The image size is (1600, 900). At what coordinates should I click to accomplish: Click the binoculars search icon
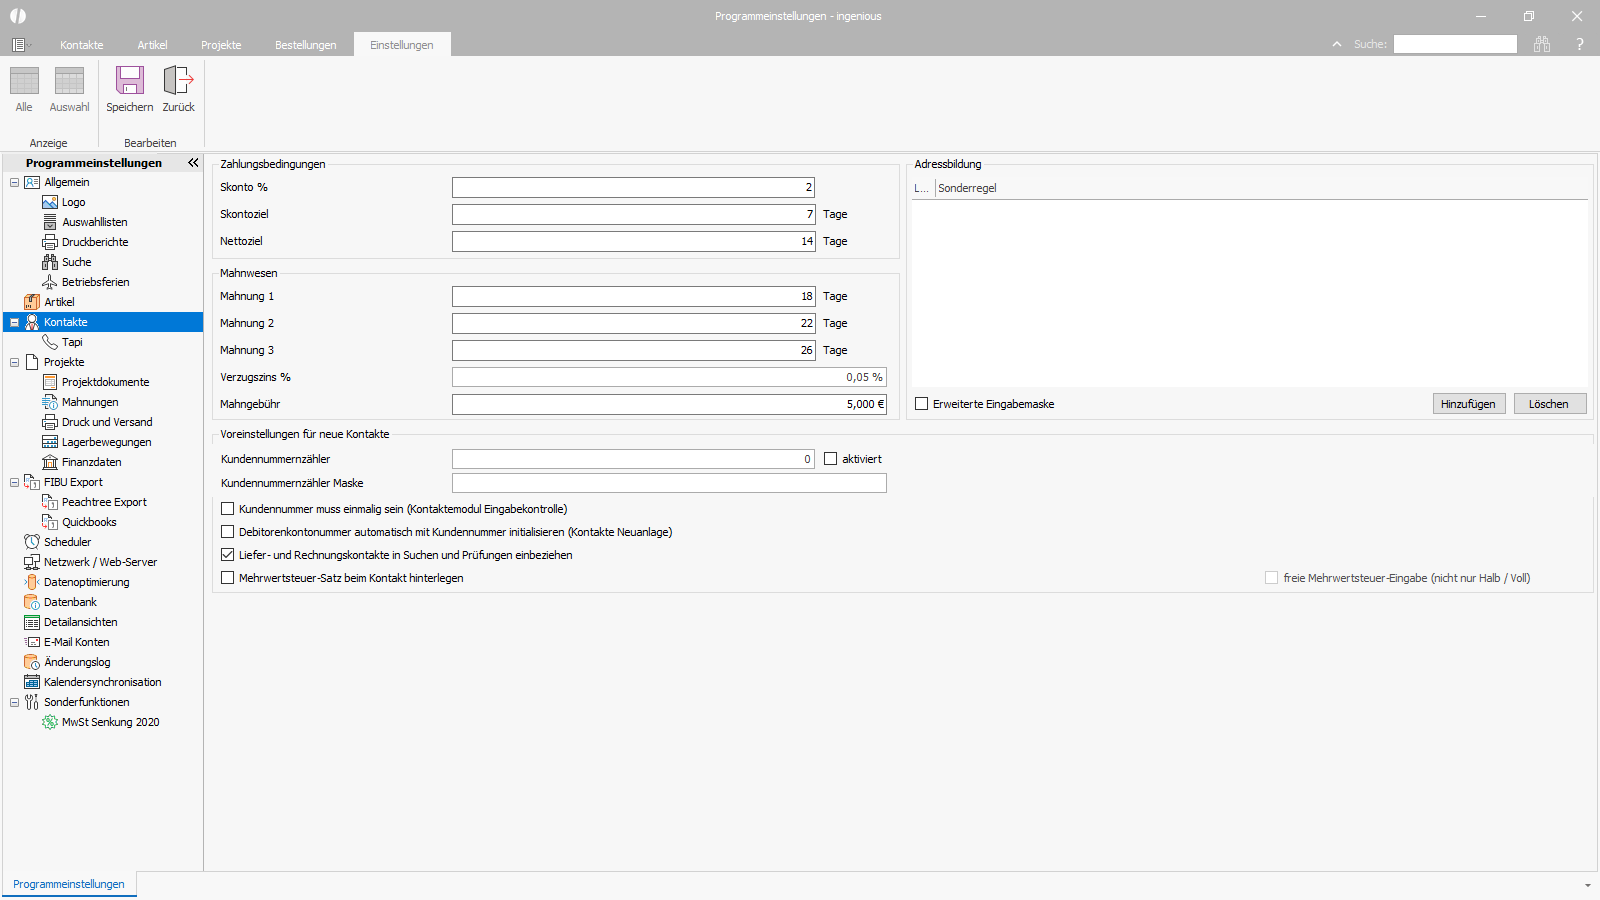(1542, 44)
